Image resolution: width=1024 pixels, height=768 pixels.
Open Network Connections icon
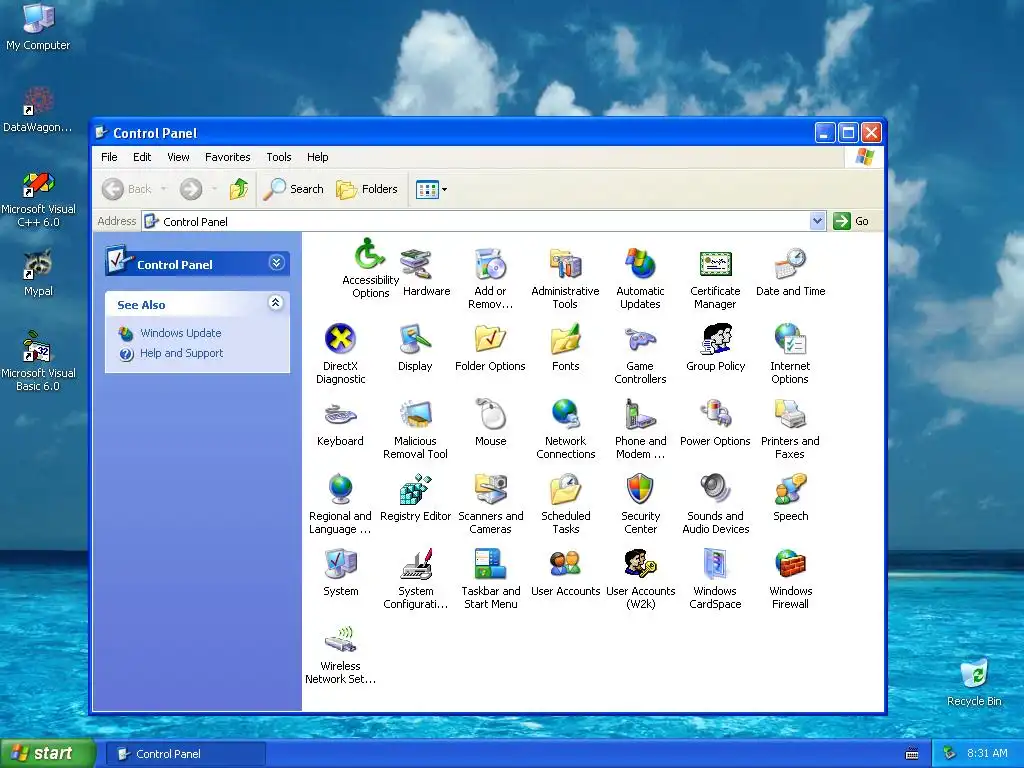566,429
